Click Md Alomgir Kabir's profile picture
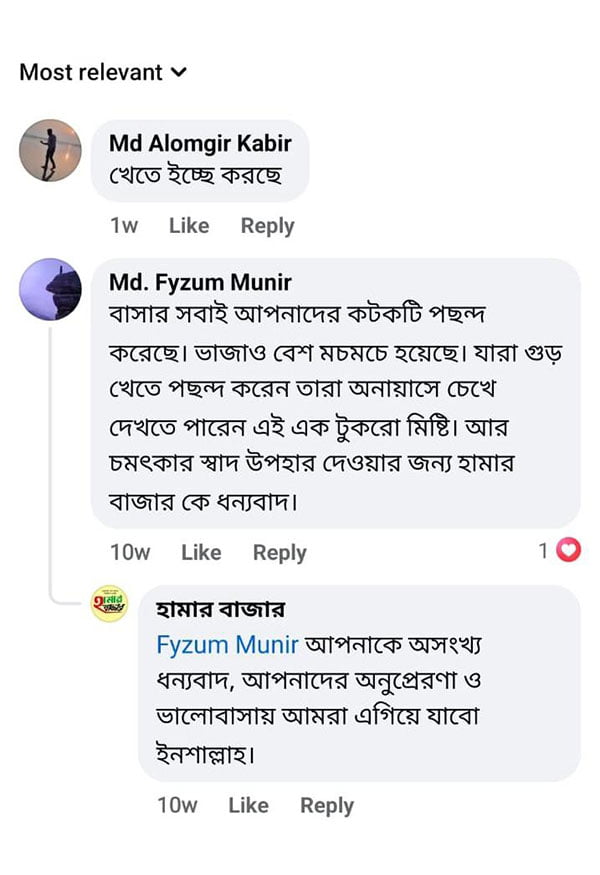 (x=50, y=150)
